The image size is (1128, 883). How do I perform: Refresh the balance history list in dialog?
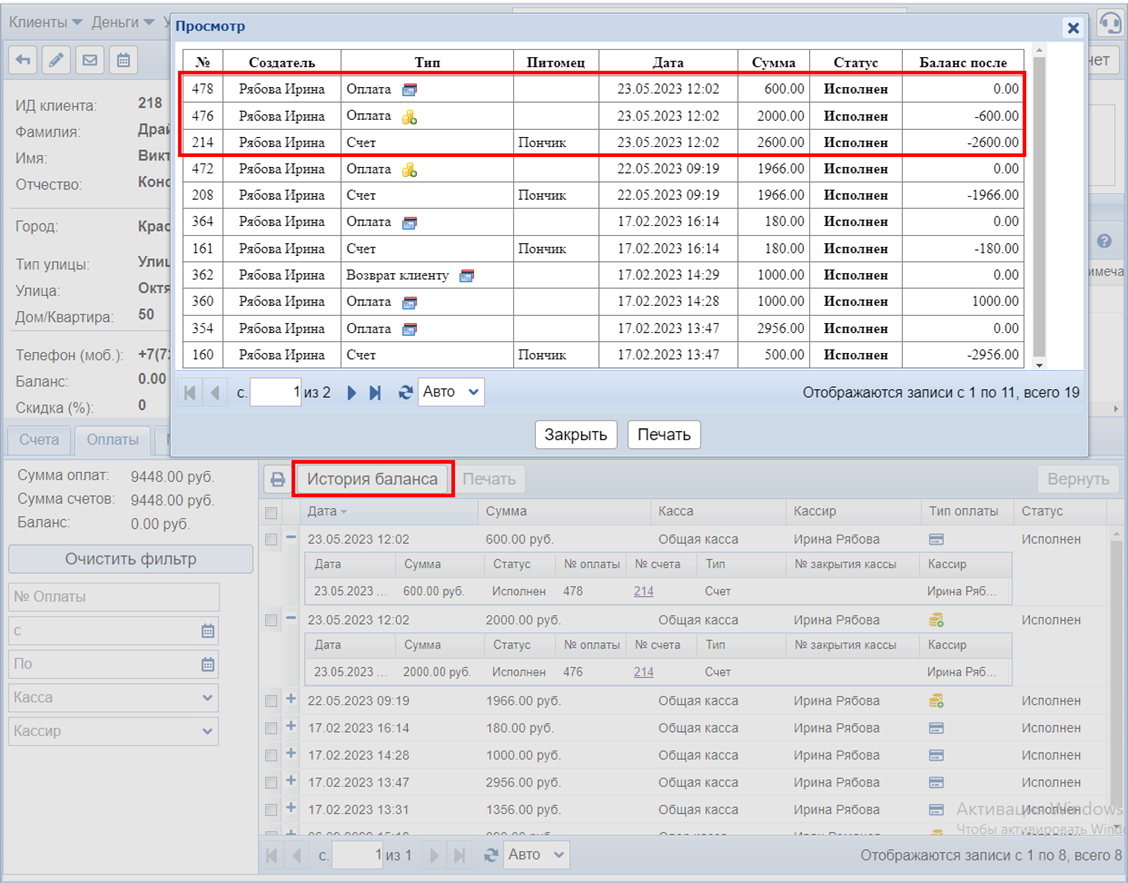[405, 393]
